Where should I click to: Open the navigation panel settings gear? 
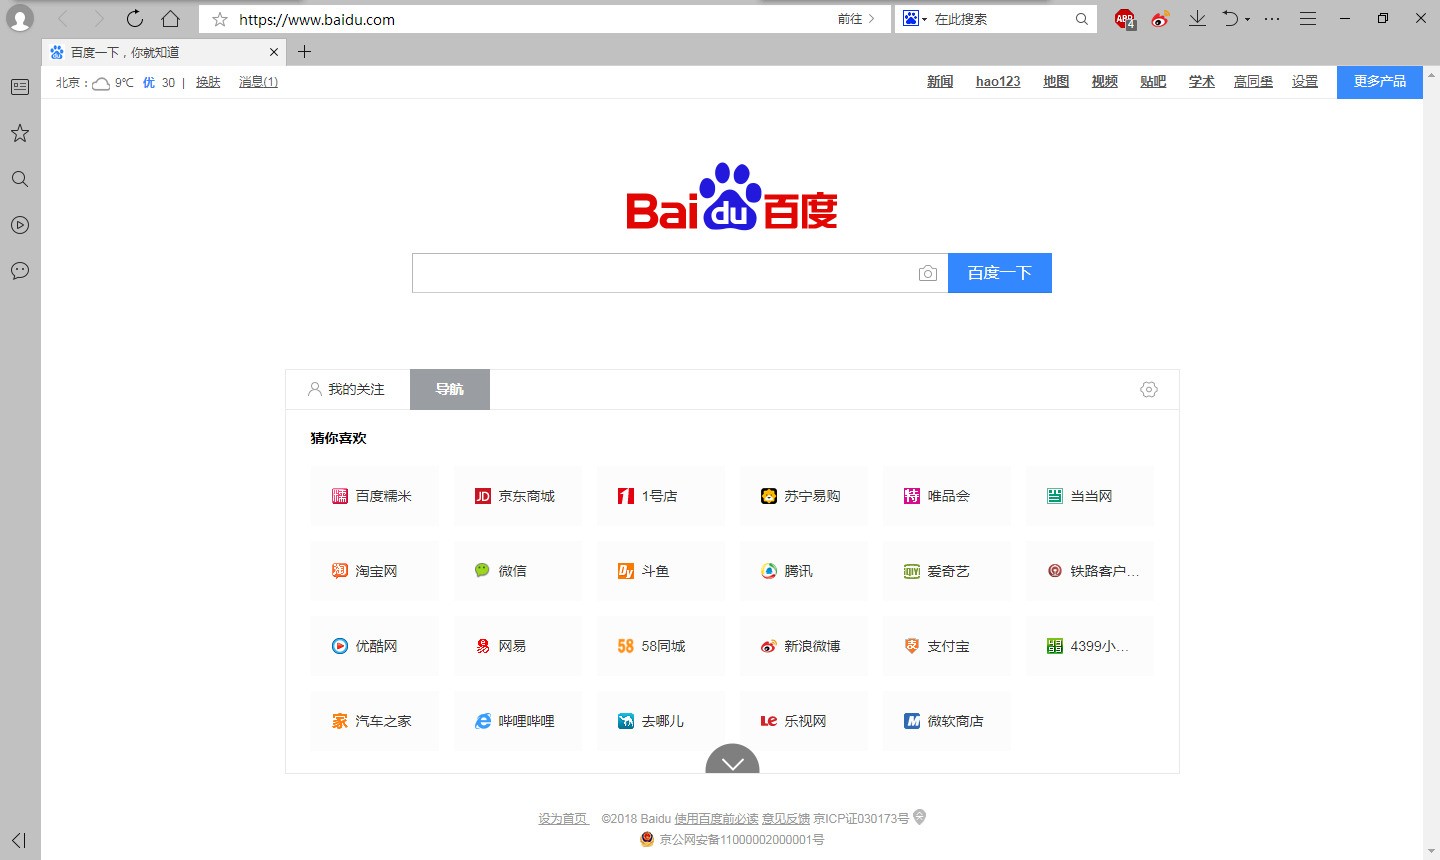point(1148,390)
